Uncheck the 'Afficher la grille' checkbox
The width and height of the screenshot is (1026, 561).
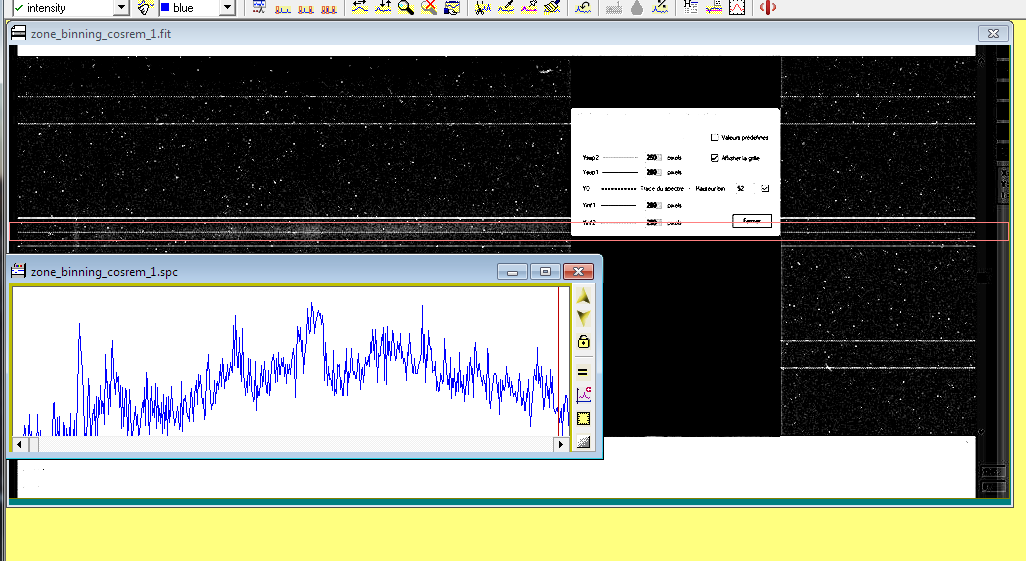point(714,158)
